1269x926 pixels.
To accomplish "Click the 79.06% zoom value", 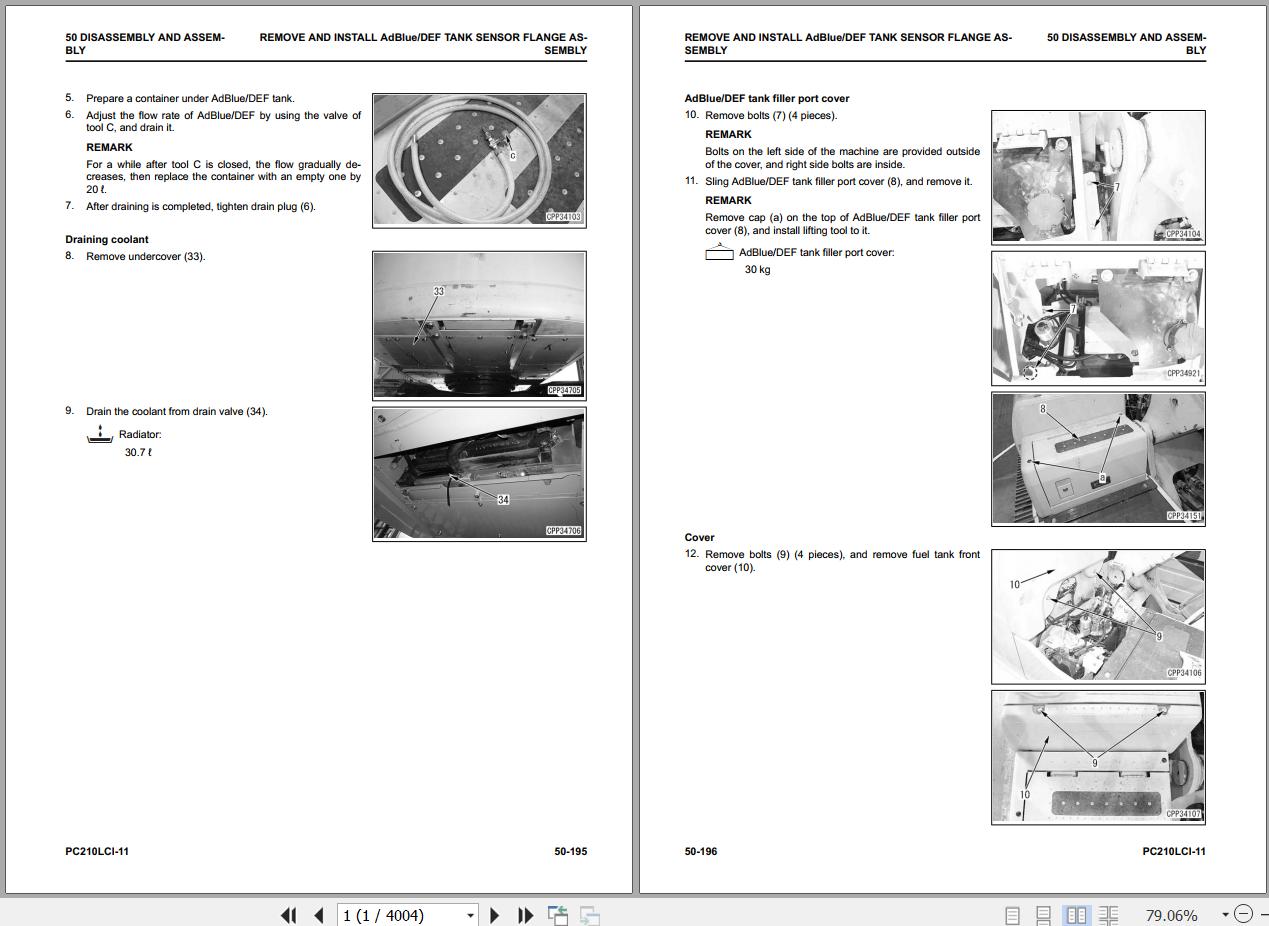I will tap(1171, 915).
